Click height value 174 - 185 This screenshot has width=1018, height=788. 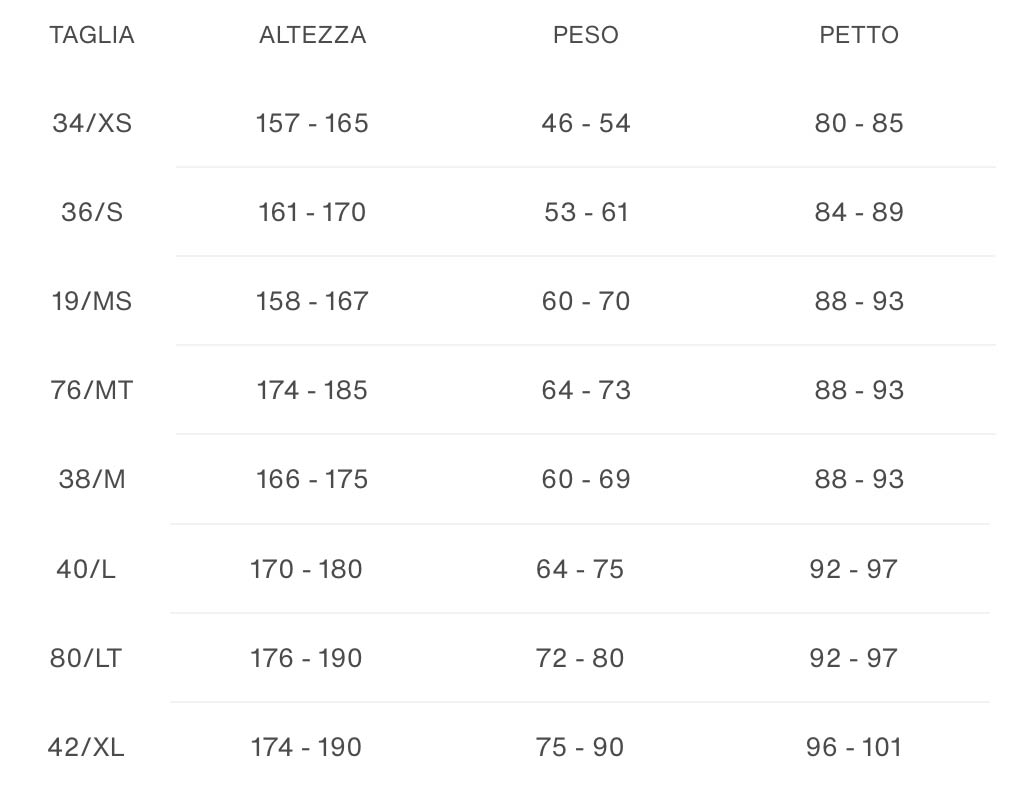coord(312,391)
